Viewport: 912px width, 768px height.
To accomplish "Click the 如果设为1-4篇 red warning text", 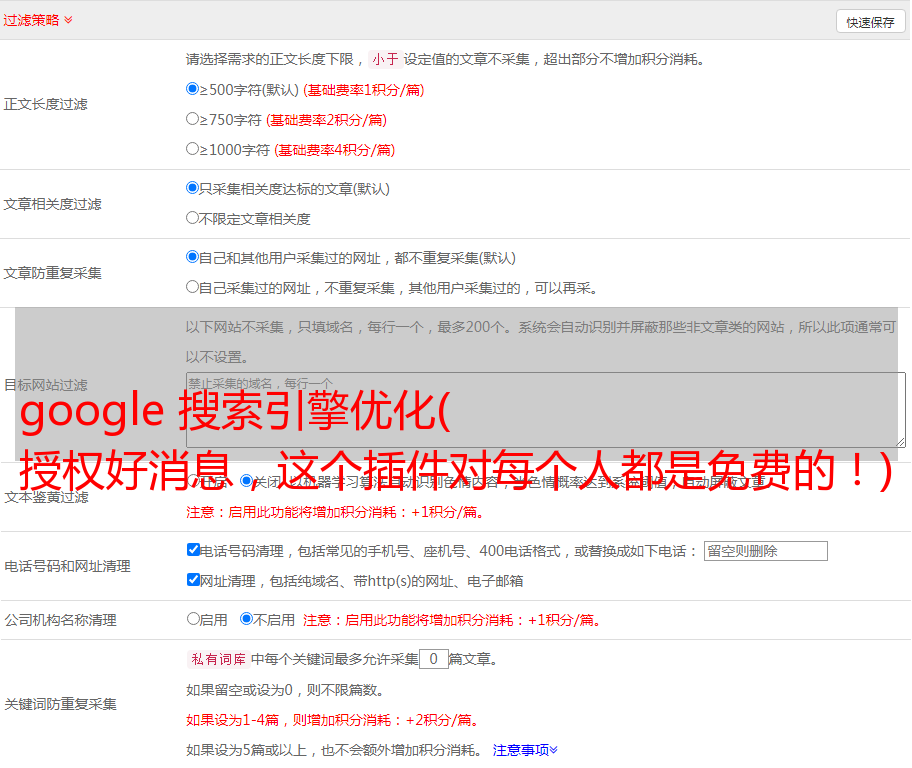I will click(x=332, y=720).
